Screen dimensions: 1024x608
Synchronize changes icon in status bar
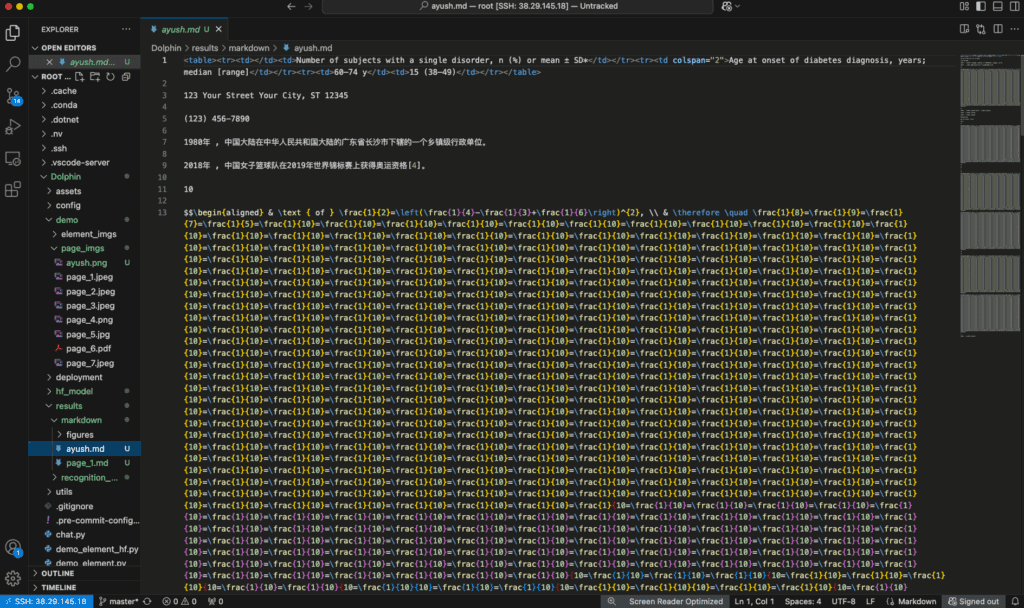pyautogui.click(x=148, y=601)
